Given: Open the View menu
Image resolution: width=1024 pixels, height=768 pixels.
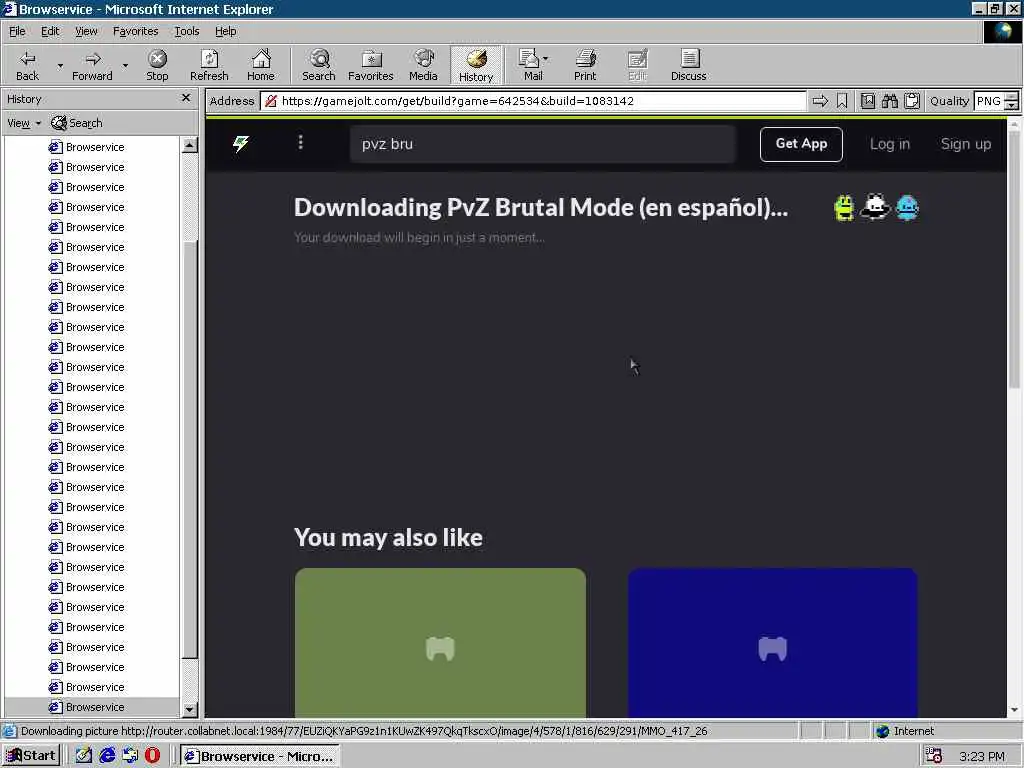Looking at the screenshot, I should pyautogui.click(x=86, y=31).
